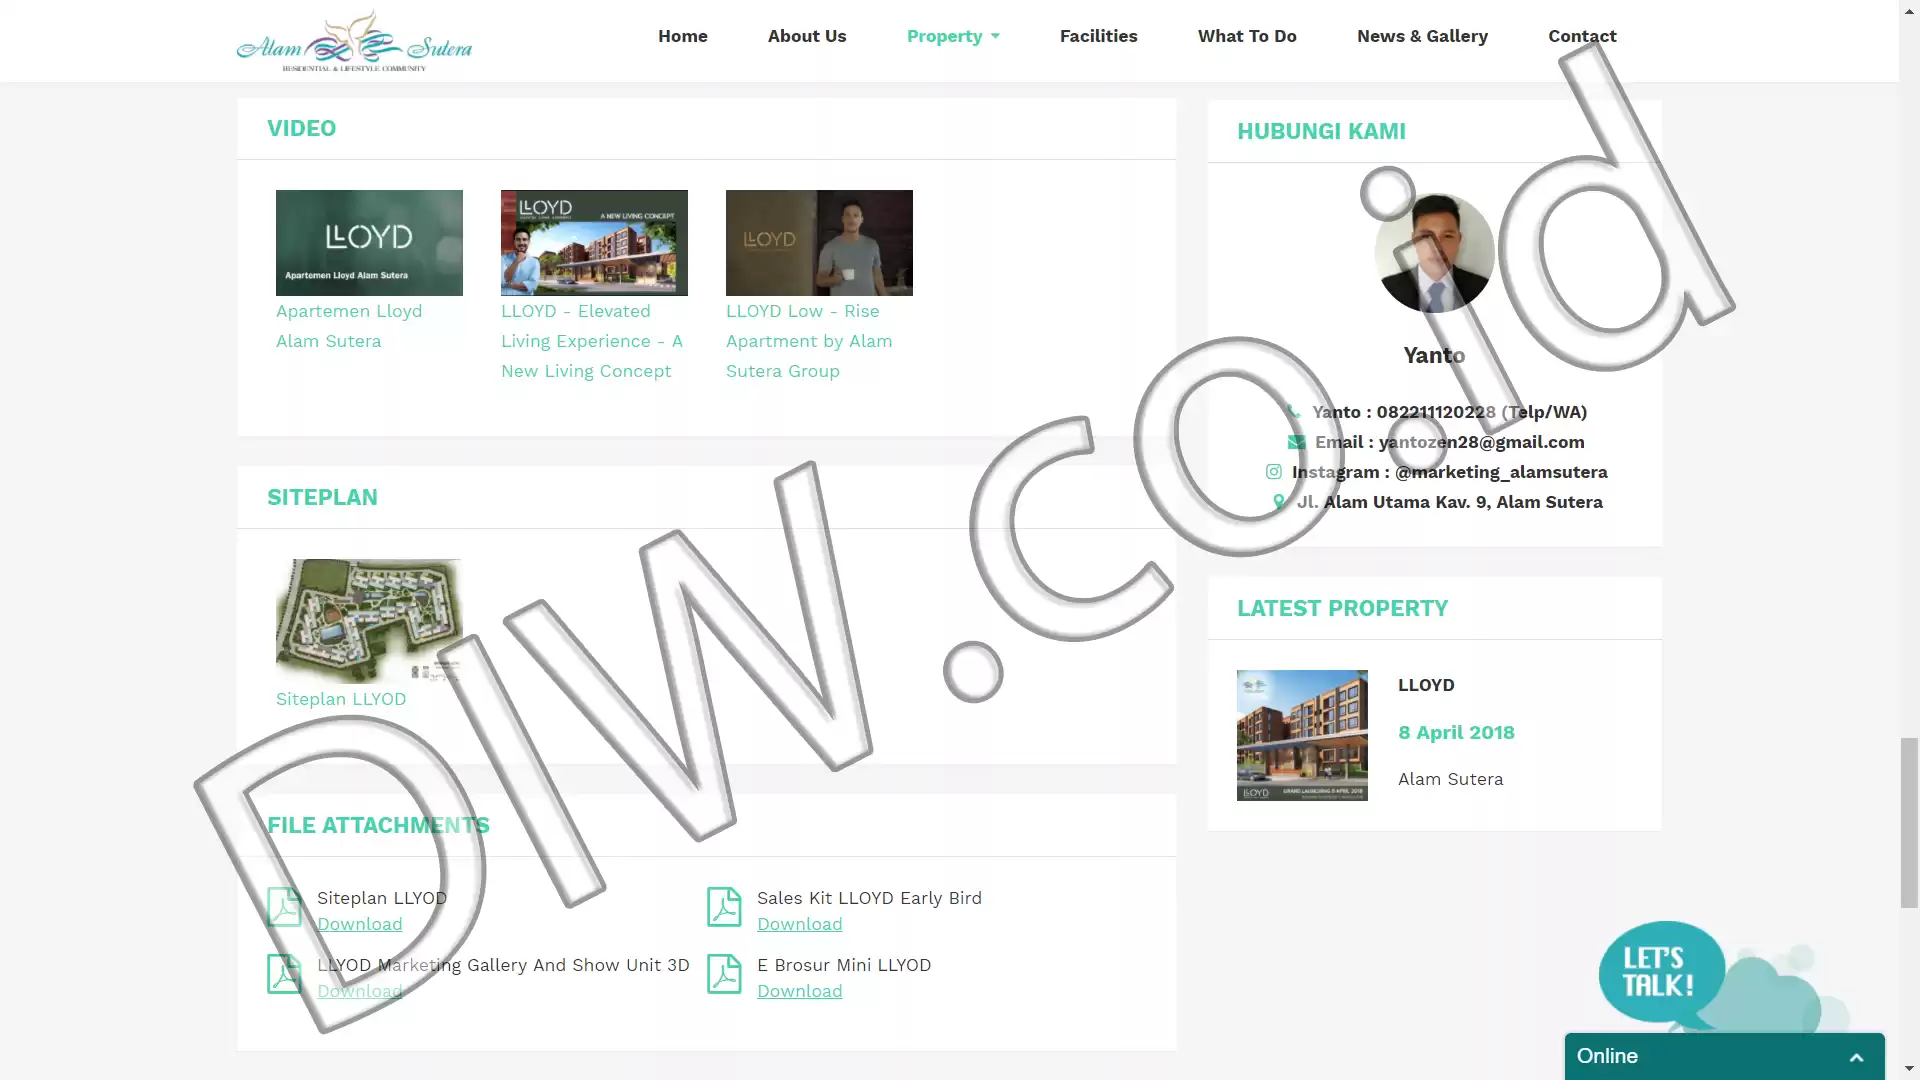Image resolution: width=1920 pixels, height=1080 pixels.
Task: Click Yanto's profile photo
Action: click(x=1434, y=253)
